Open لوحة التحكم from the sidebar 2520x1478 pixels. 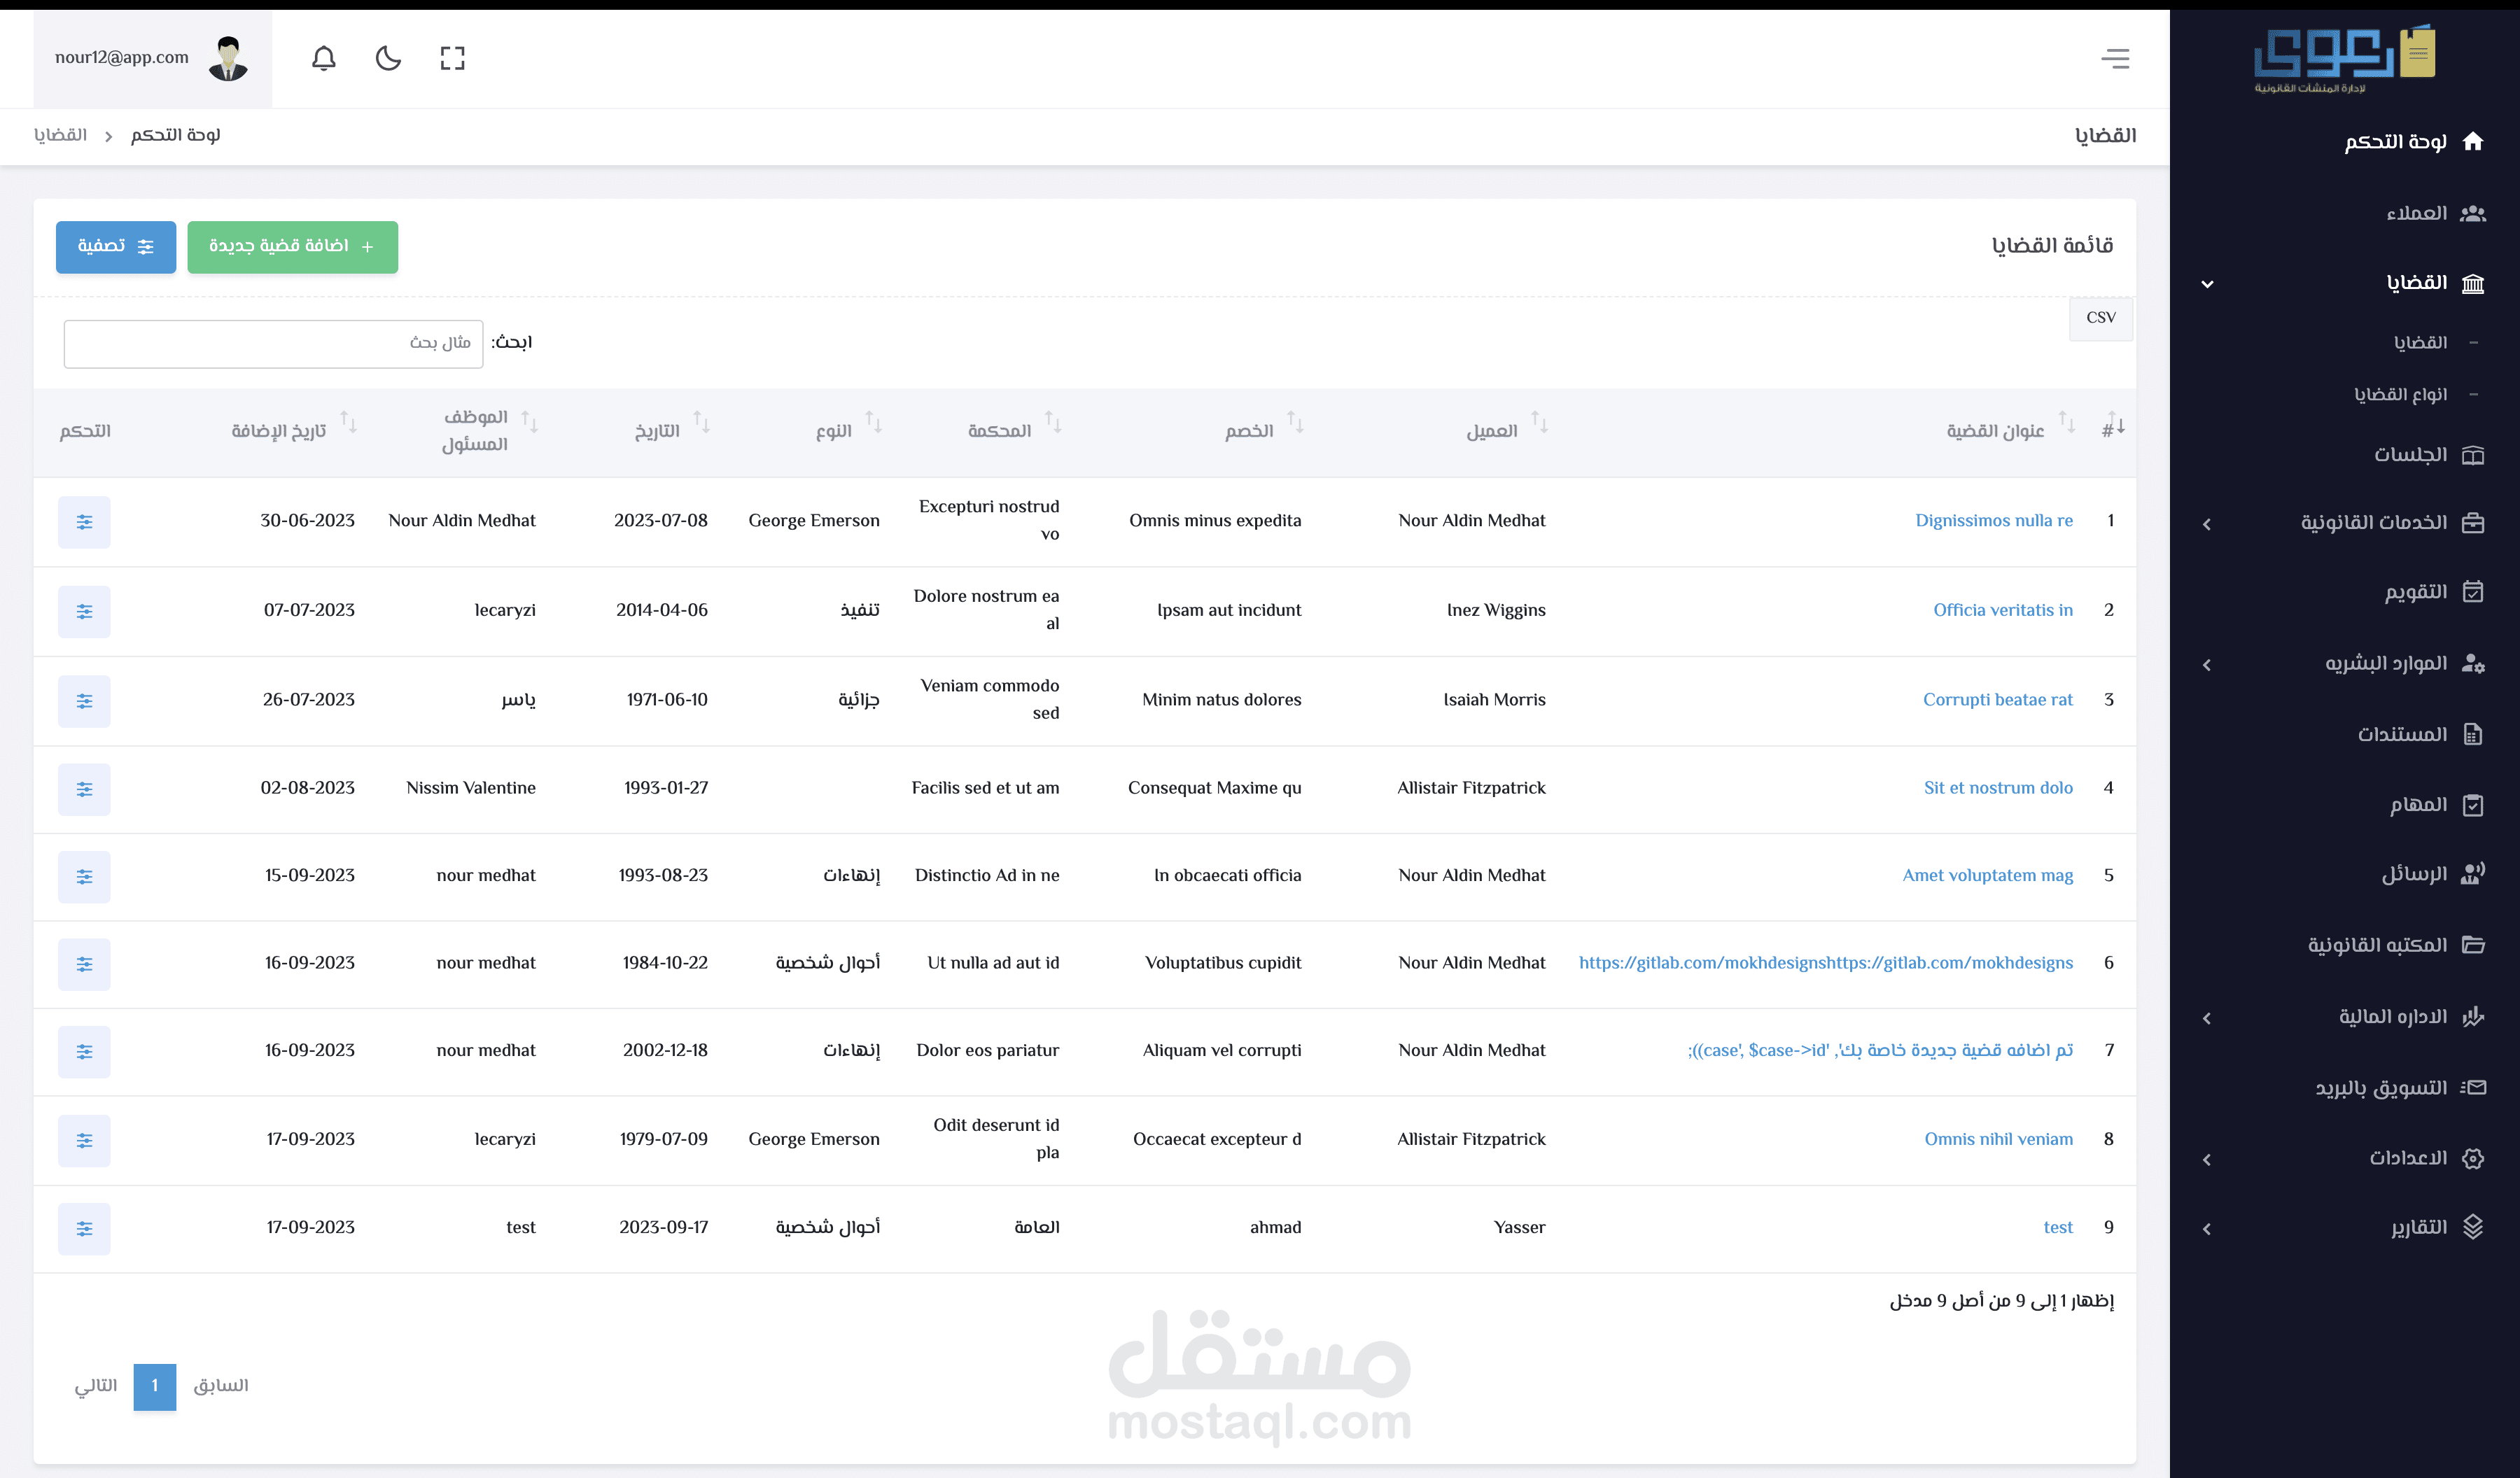2395,142
